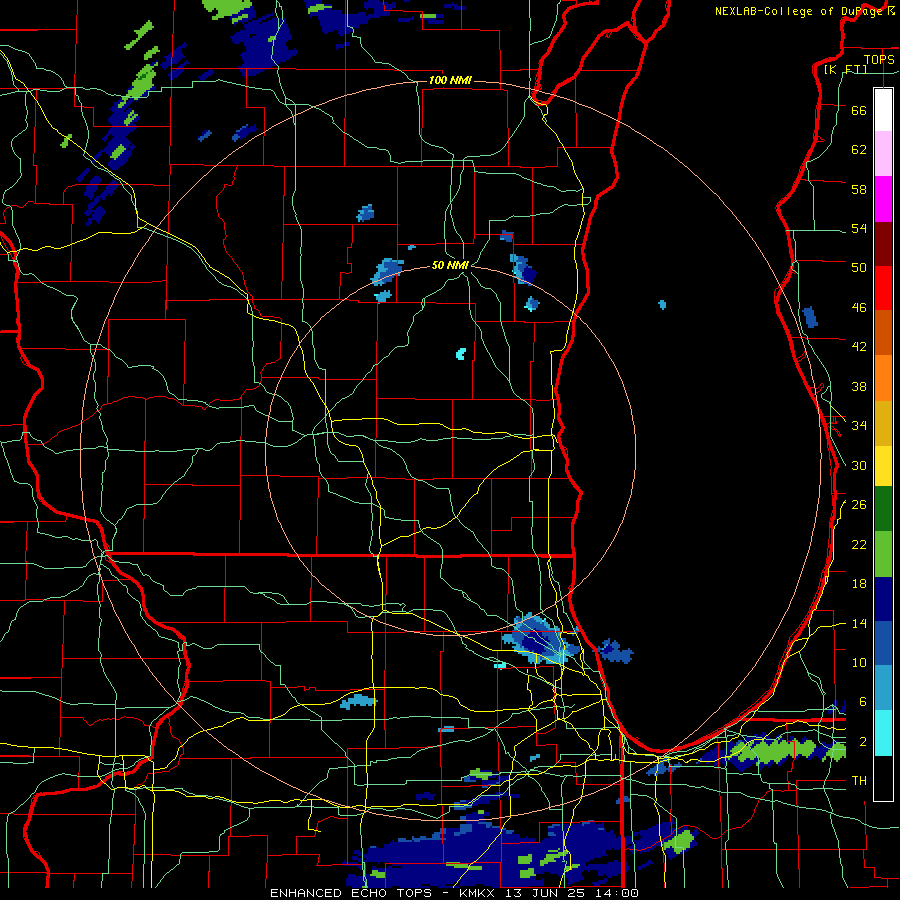Click the legend value "6"
This screenshot has height=900, width=900.
pyautogui.click(x=862, y=702)
